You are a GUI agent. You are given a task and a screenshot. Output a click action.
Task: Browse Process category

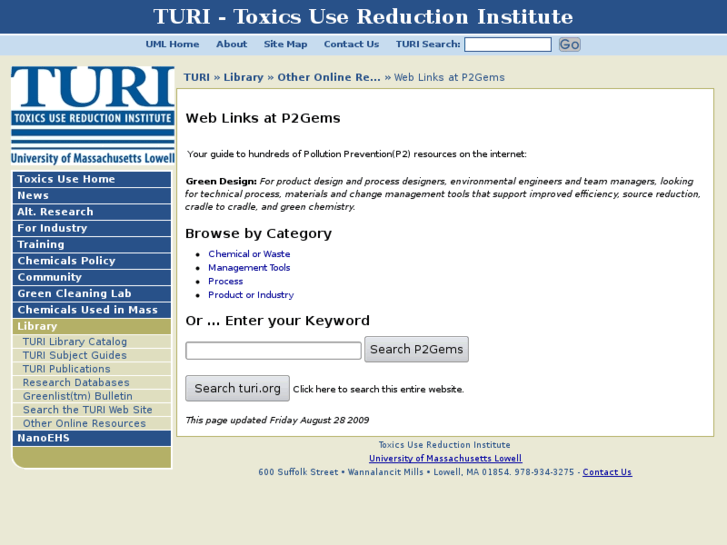(225, 281)
